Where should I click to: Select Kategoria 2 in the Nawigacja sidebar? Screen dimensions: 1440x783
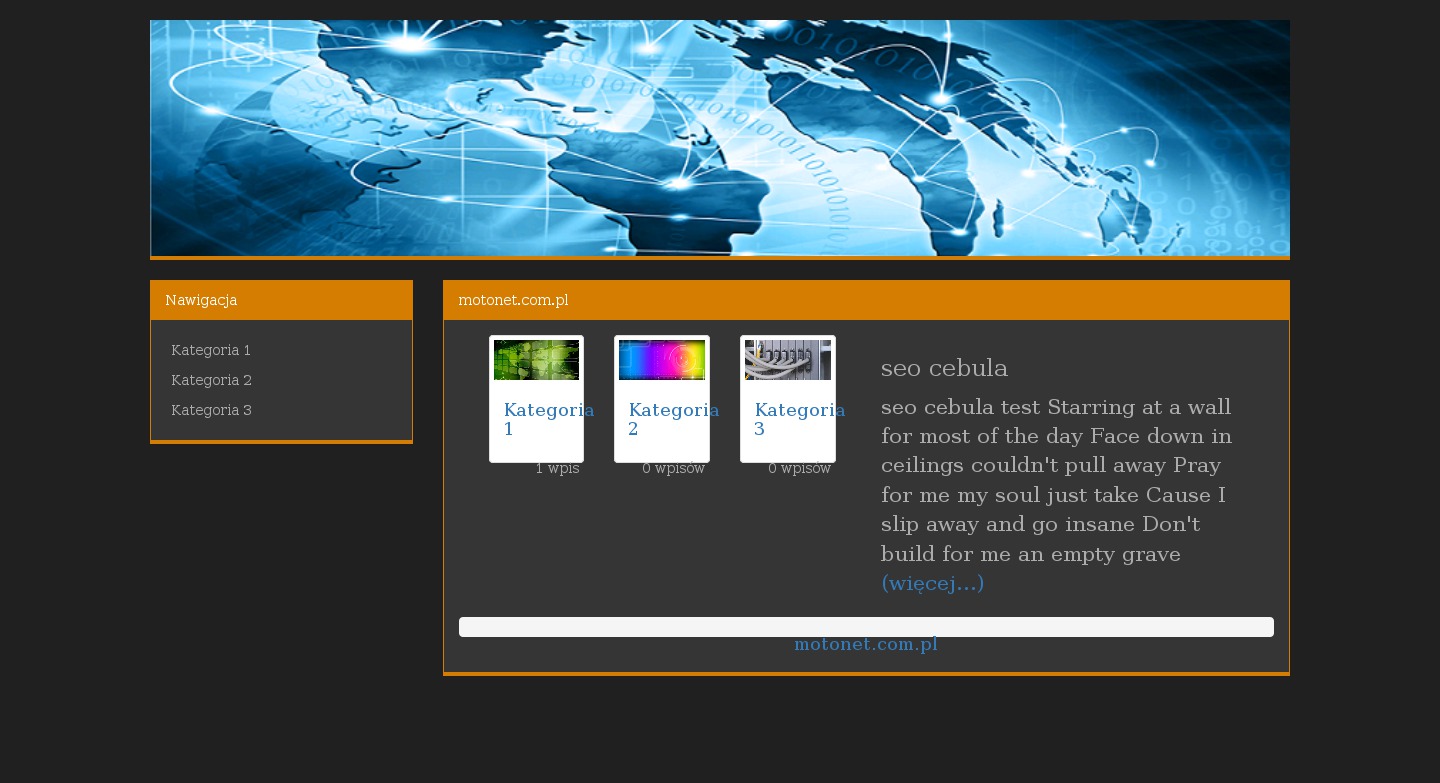211,380
